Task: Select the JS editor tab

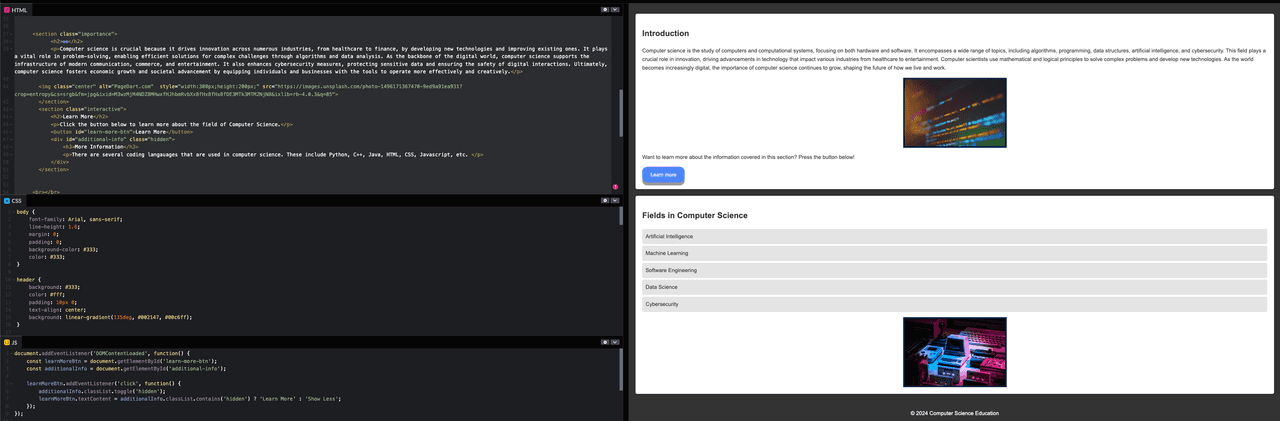Action: click(x=14, y=342)
